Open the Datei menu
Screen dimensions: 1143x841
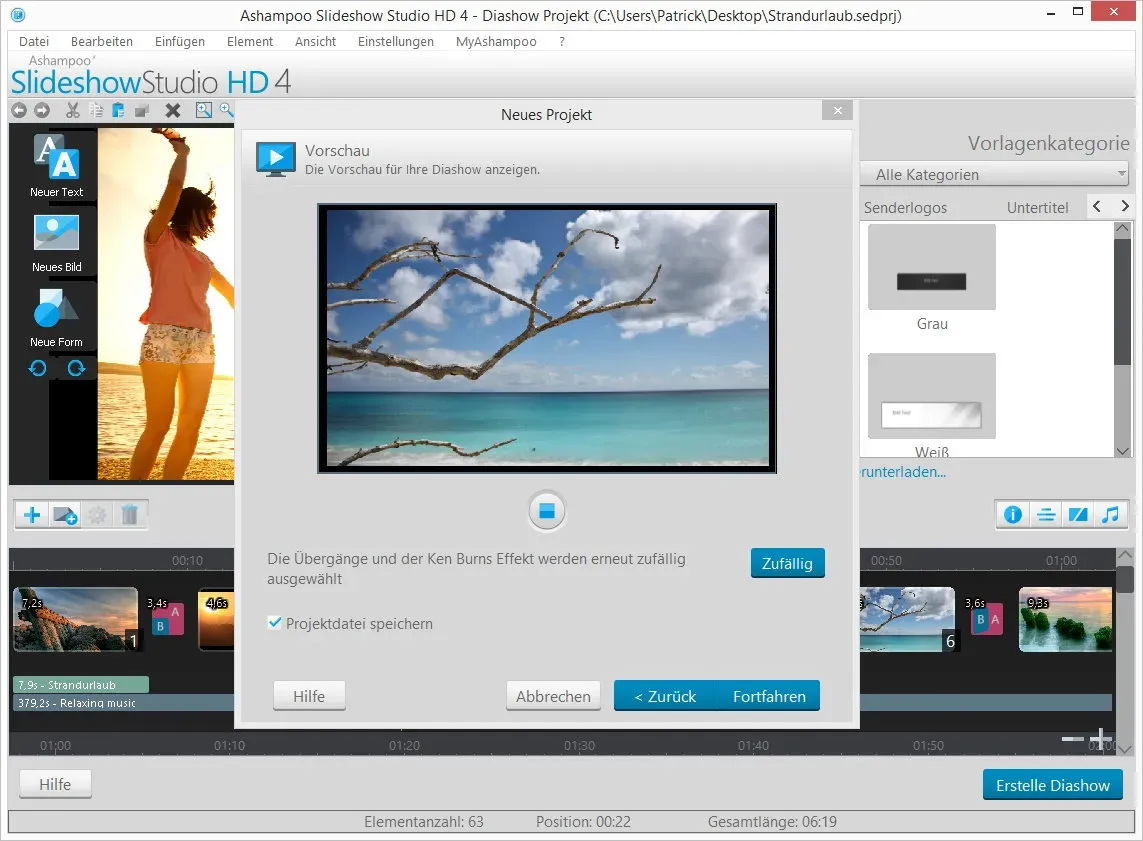tap(34, 42)
